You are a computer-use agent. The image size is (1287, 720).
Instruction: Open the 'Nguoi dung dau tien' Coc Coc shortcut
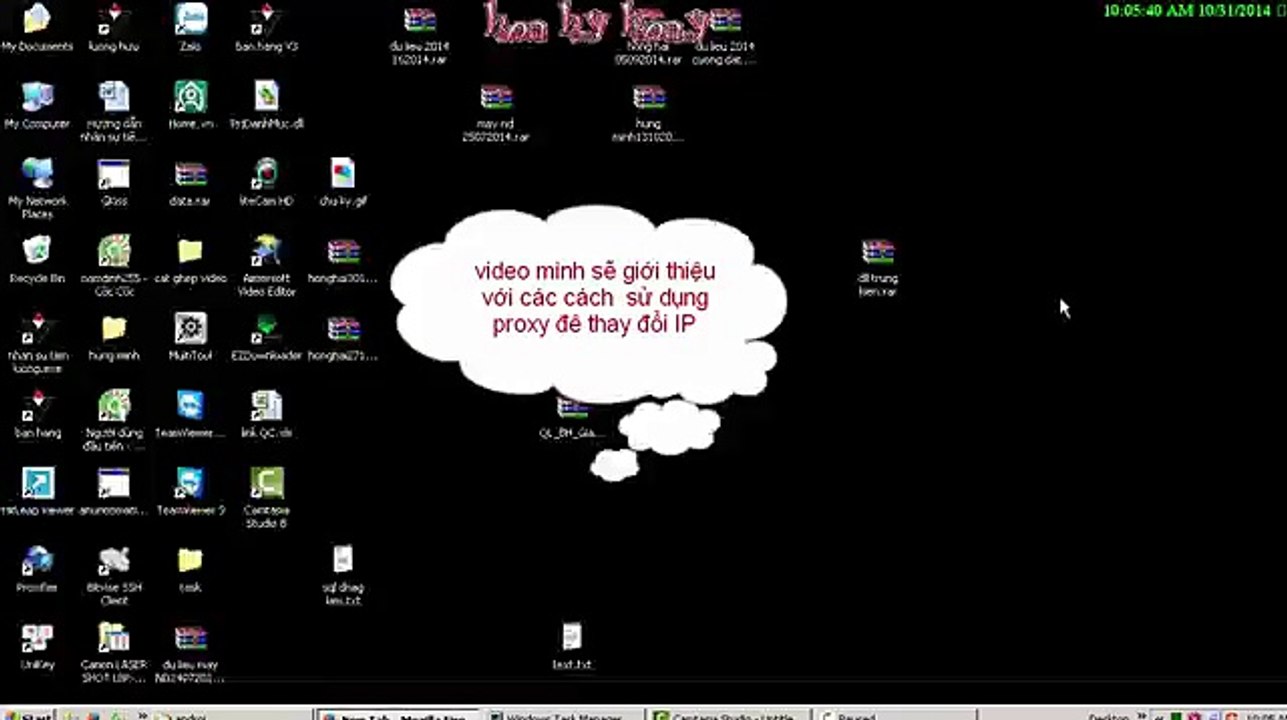114,420
